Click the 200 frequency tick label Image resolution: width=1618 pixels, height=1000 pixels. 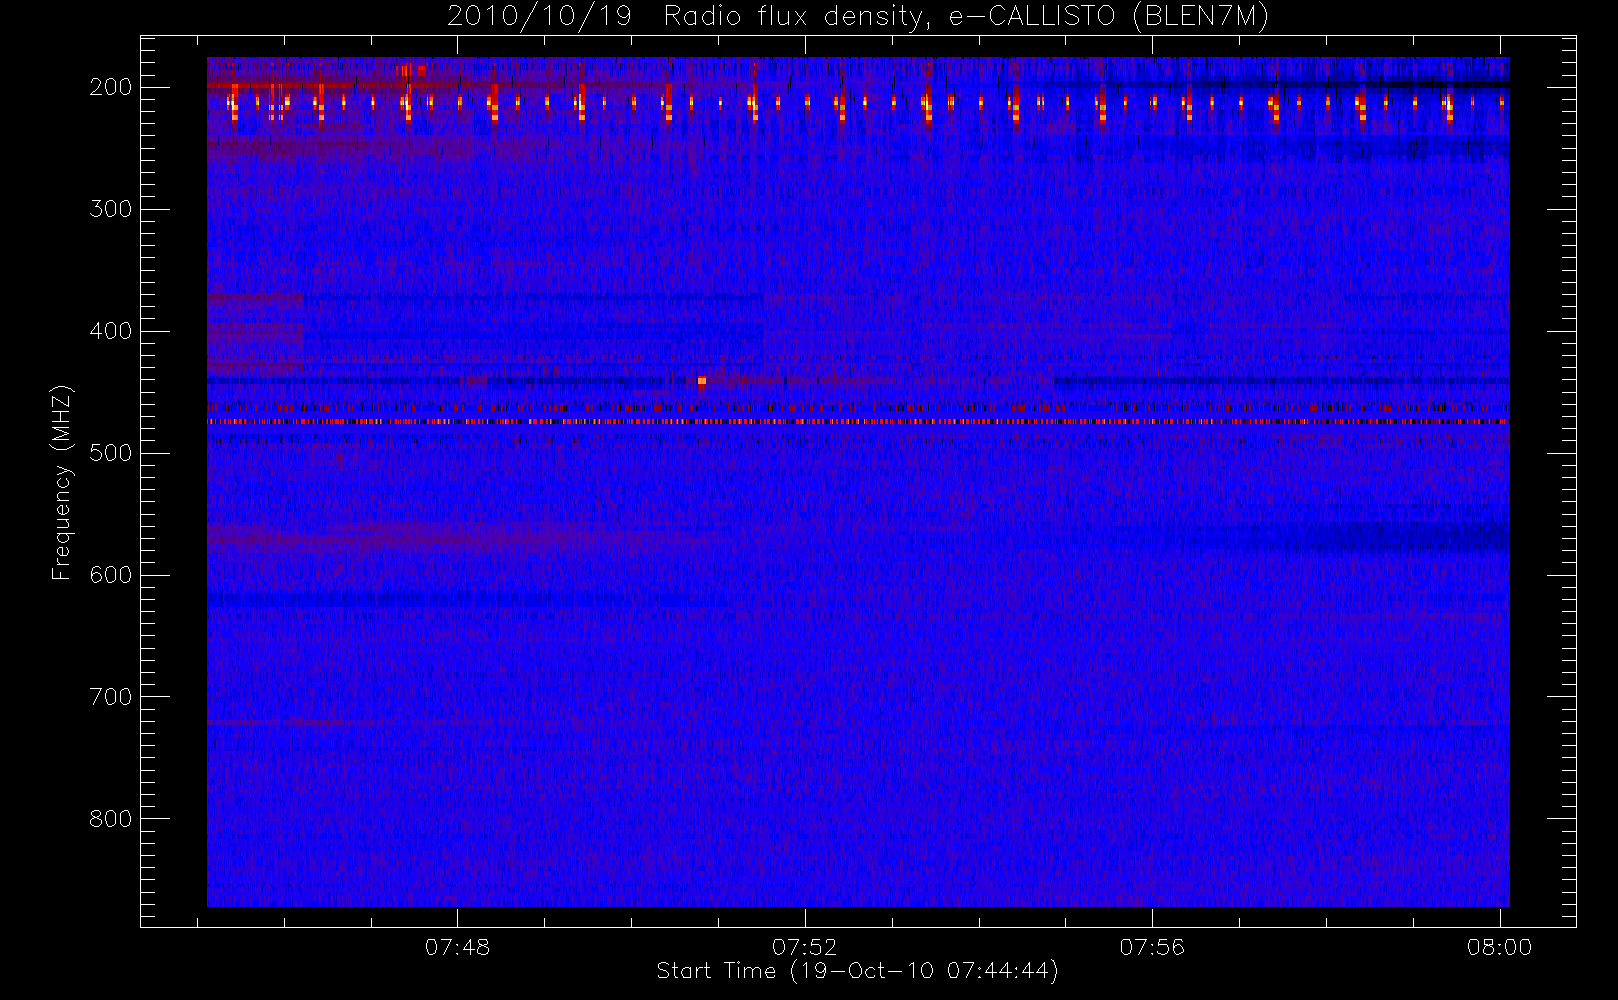tap(111, 87)
